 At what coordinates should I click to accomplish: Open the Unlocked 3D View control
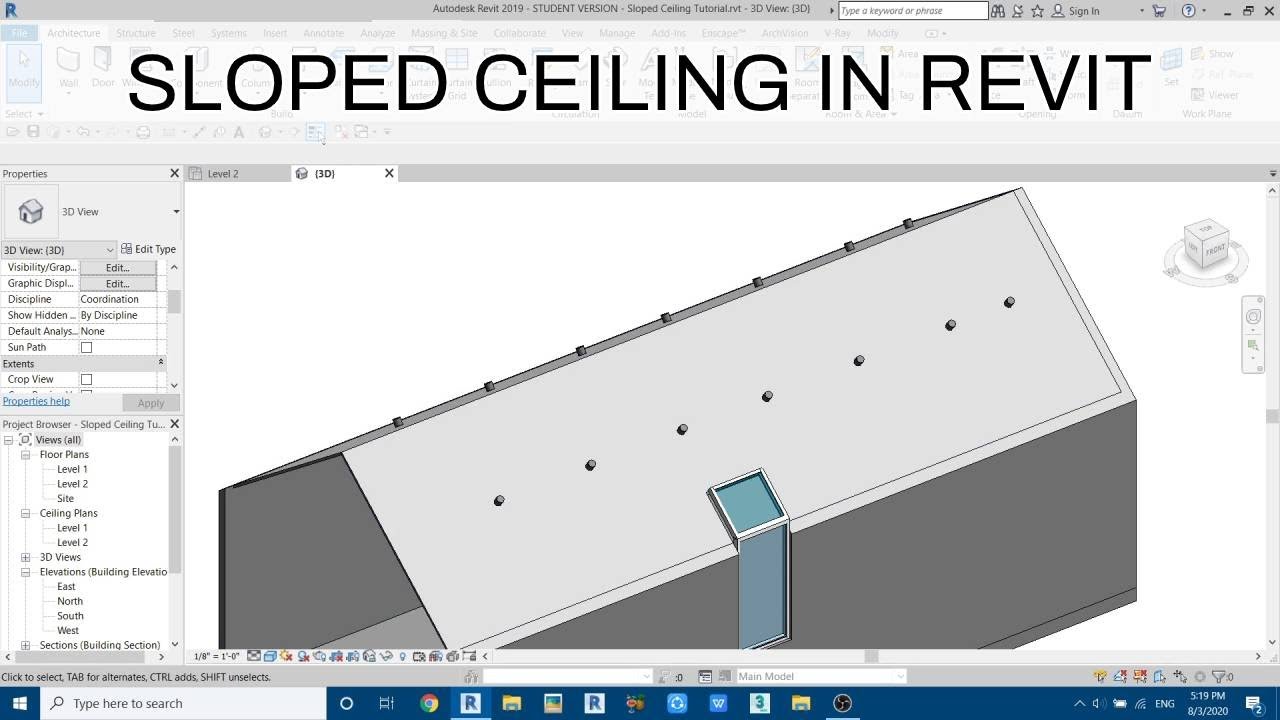[369, 656]
